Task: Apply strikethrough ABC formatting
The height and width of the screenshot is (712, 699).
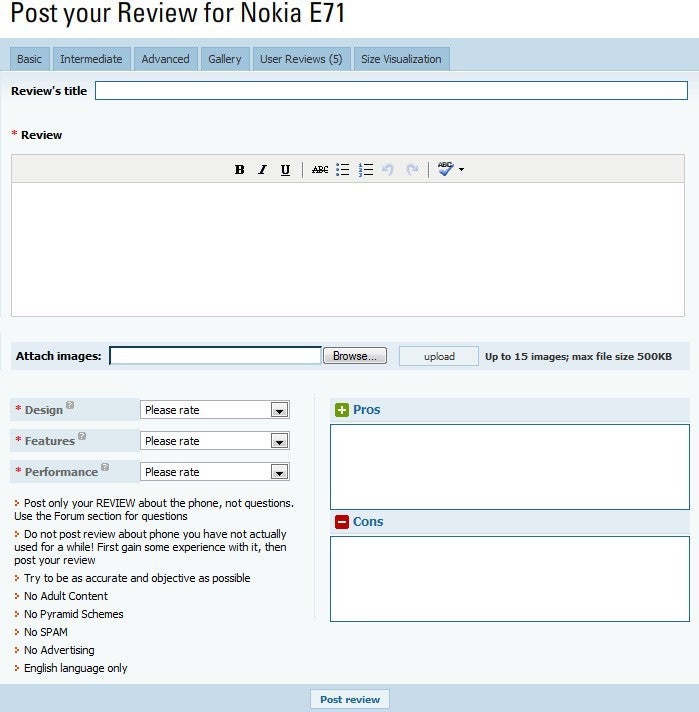Action: pos(320,169)
